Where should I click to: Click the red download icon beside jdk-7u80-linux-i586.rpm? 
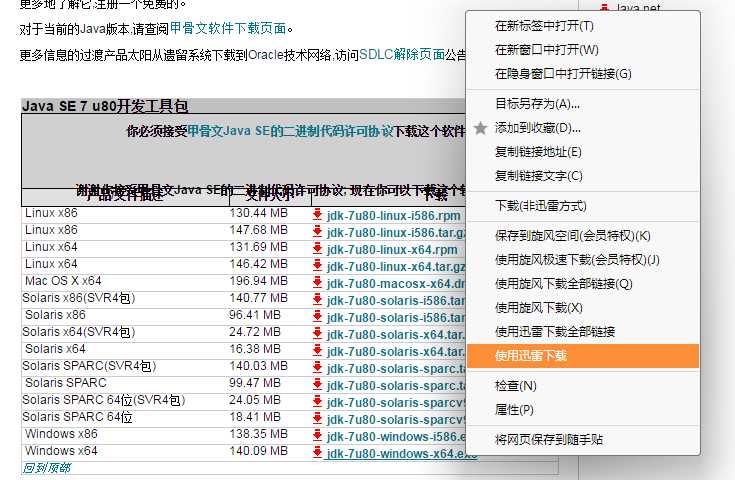pos(317,215)
